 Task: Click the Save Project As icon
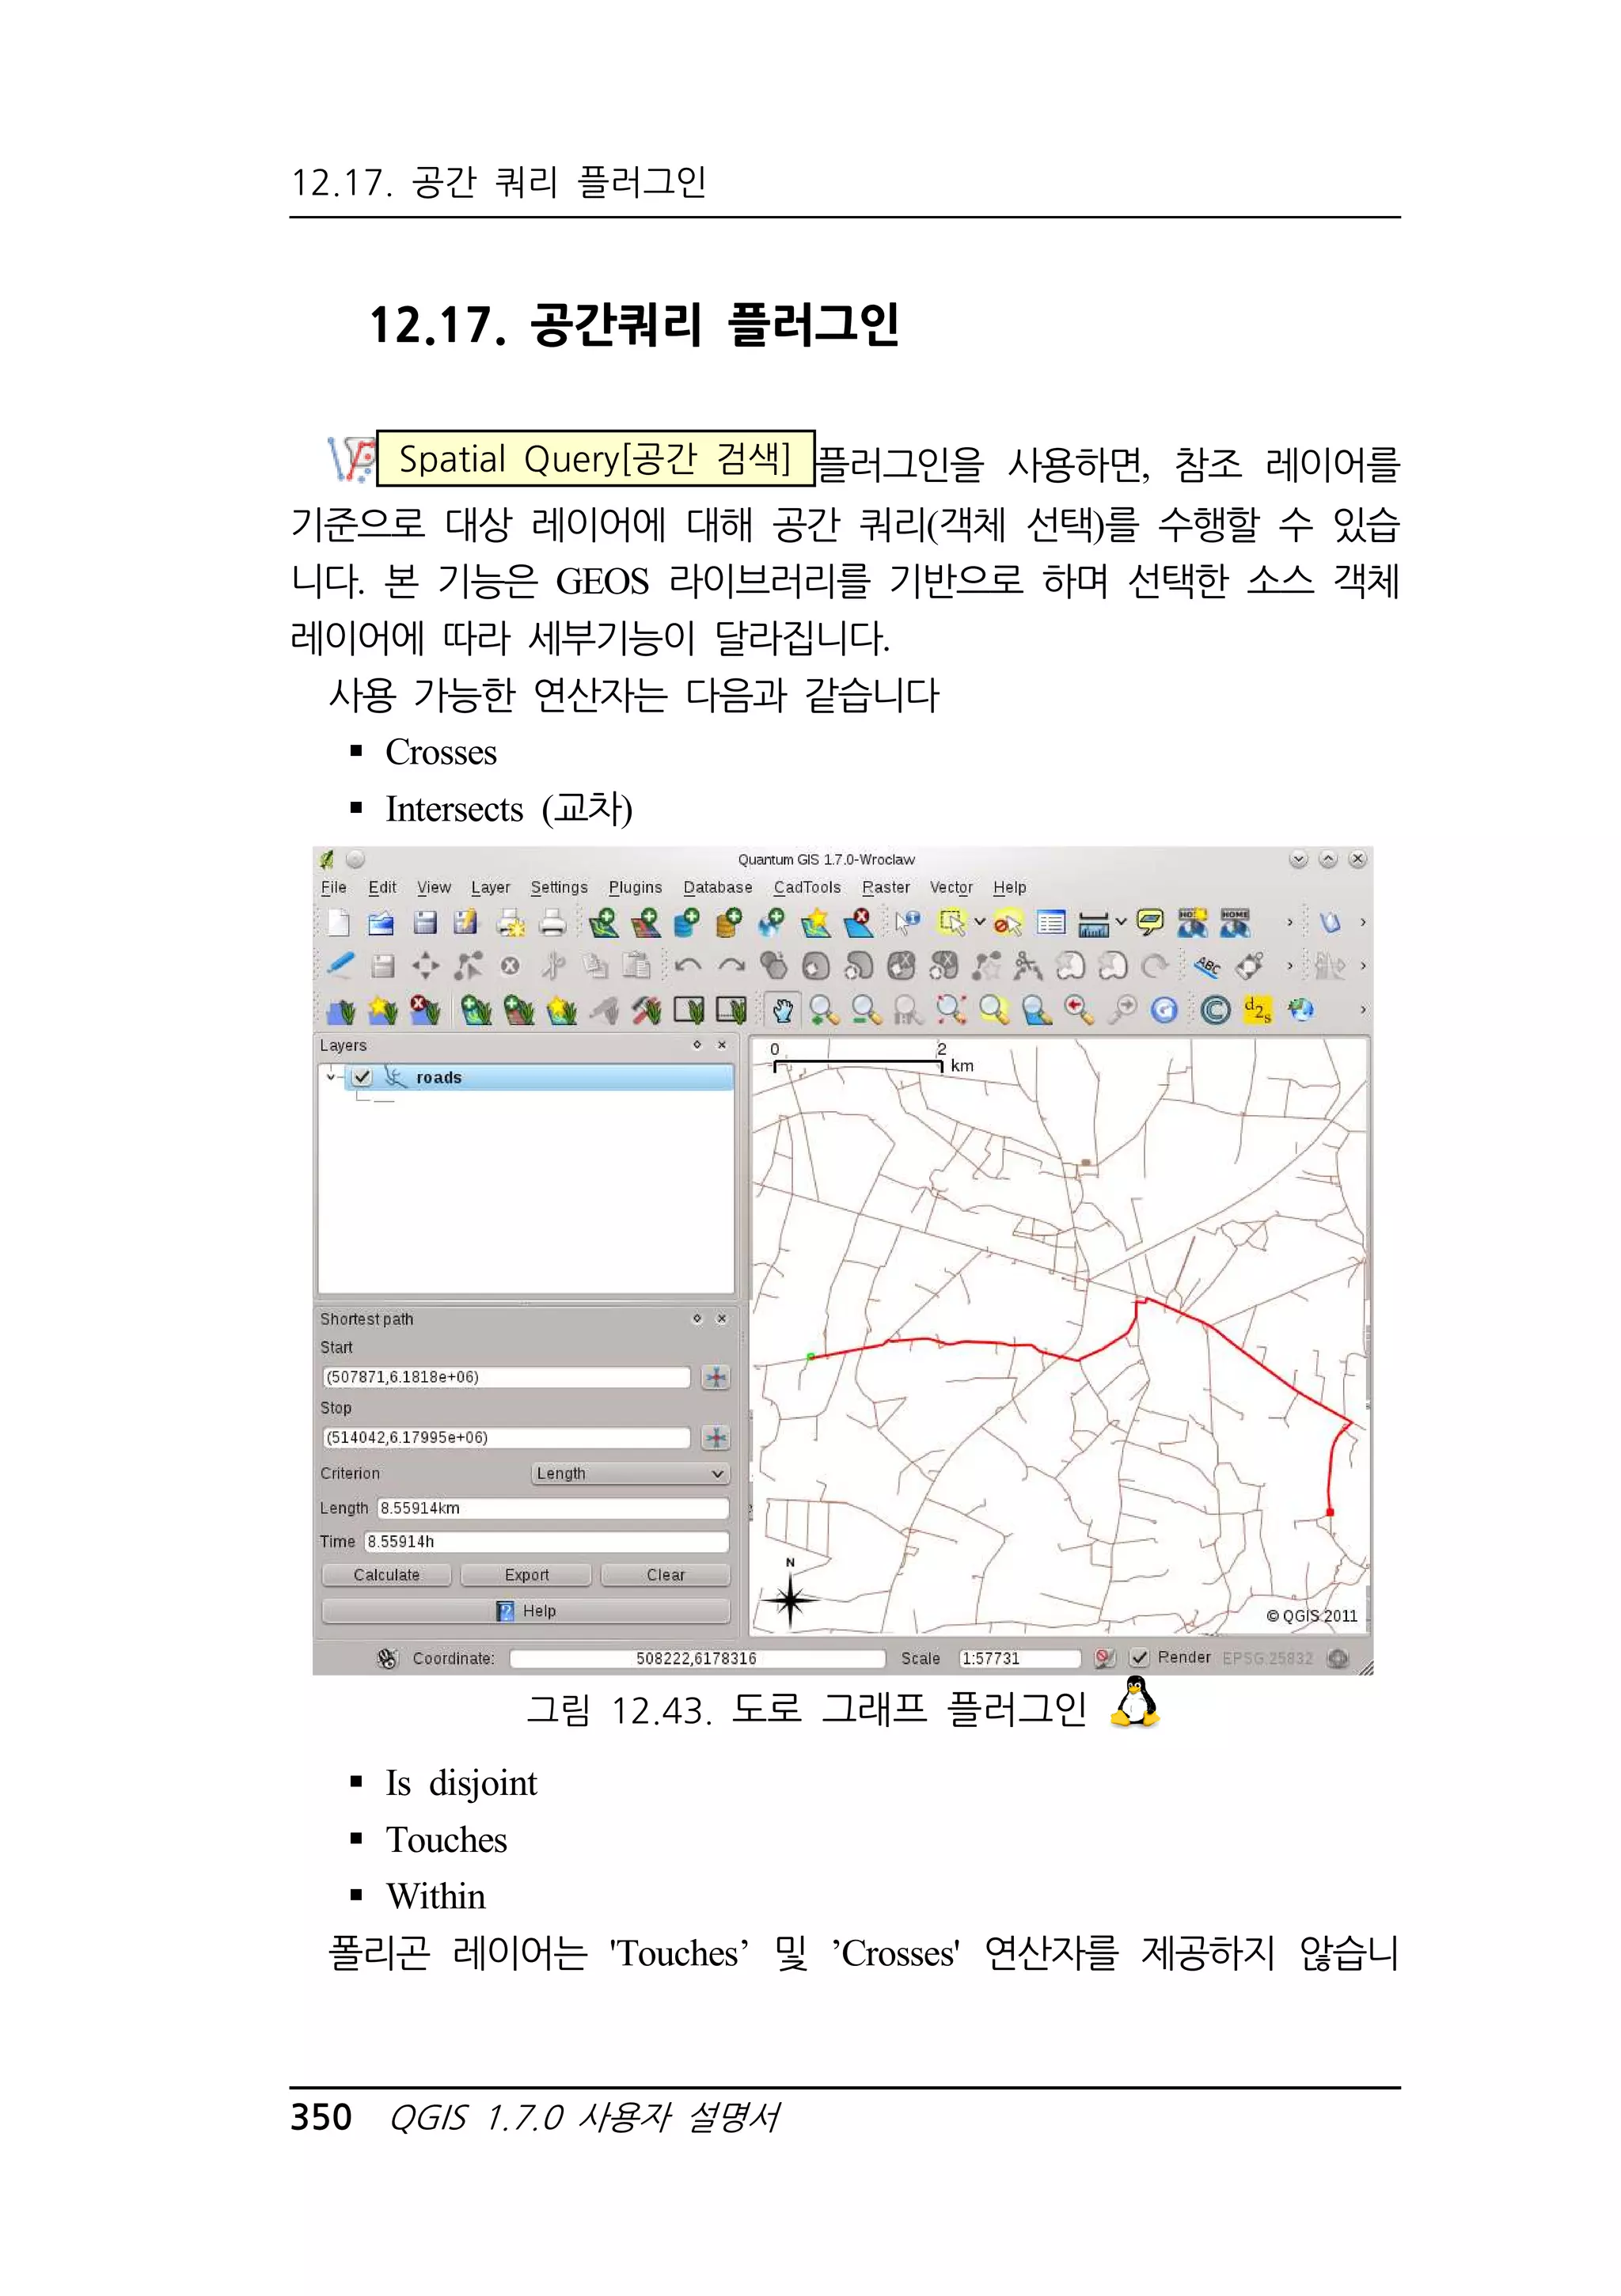pos(465,922)
